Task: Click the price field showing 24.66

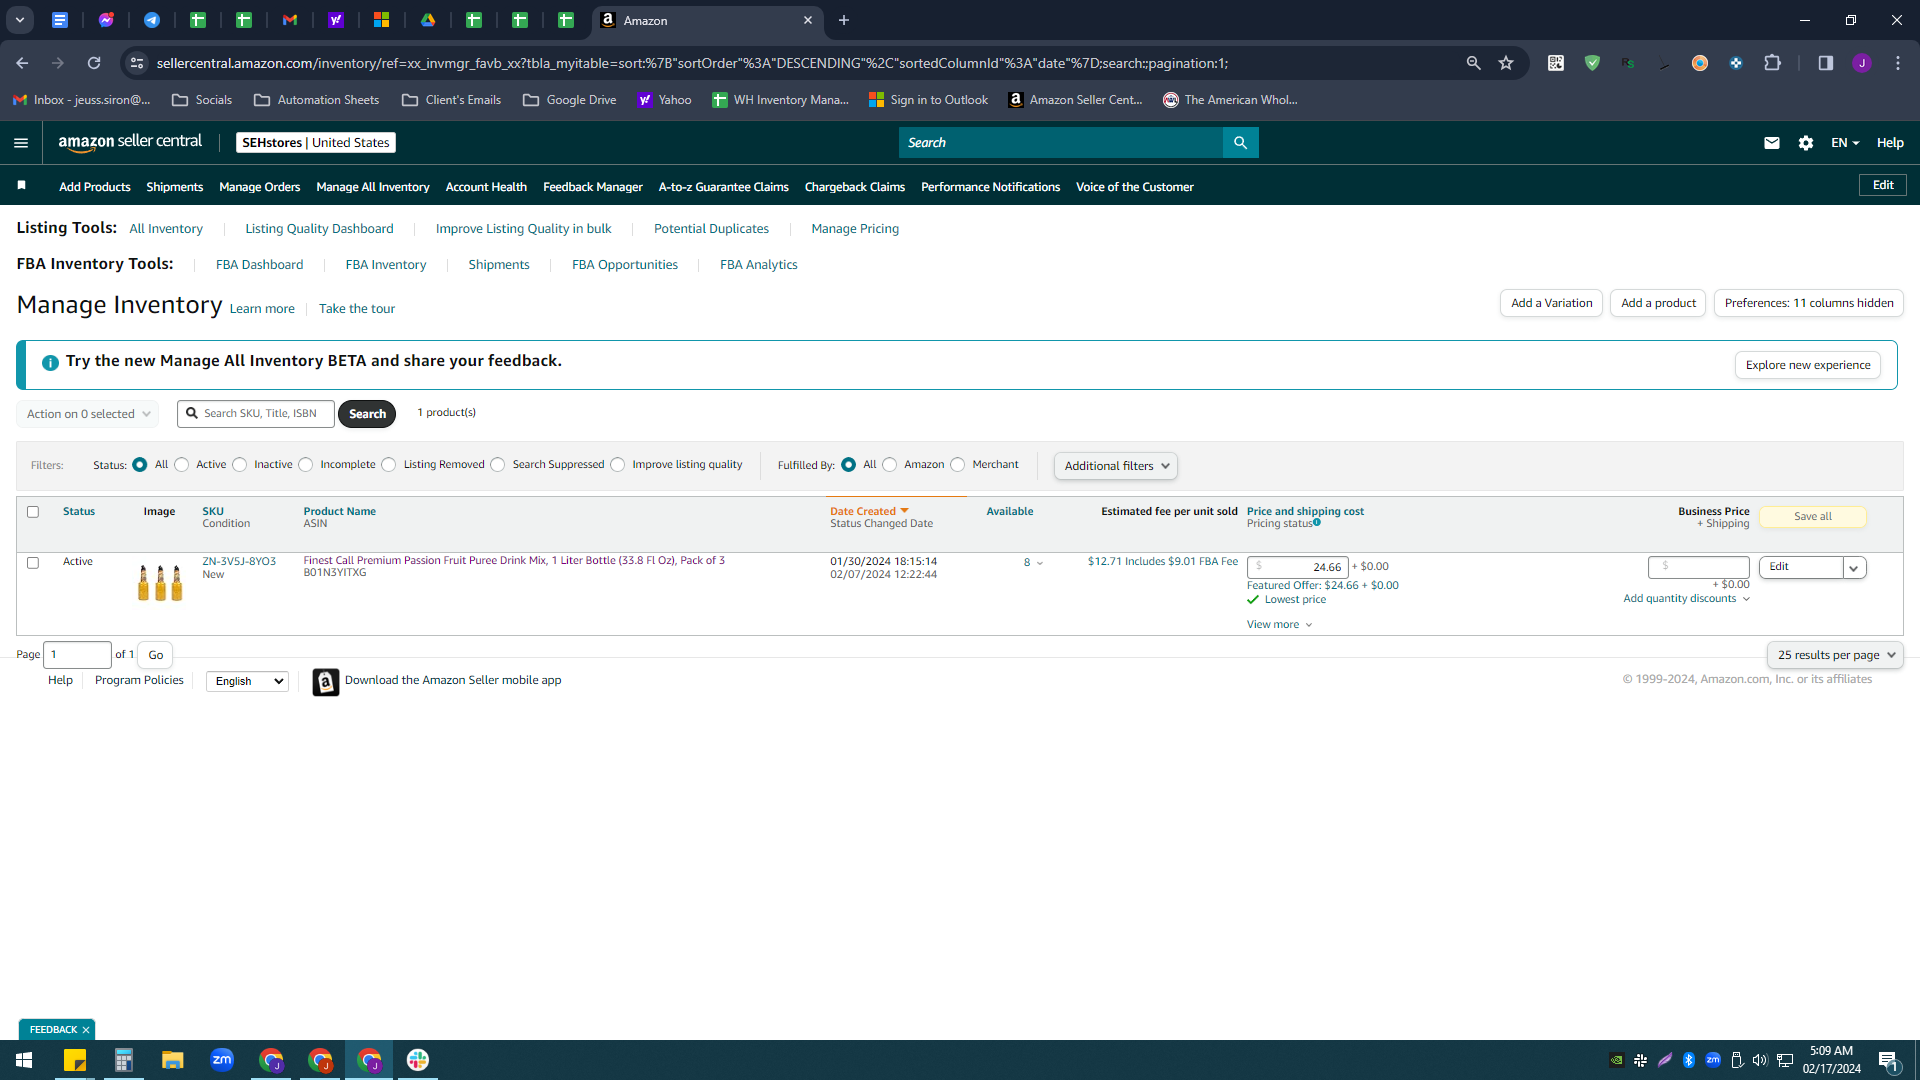Action: click(x=1298, y=567)
